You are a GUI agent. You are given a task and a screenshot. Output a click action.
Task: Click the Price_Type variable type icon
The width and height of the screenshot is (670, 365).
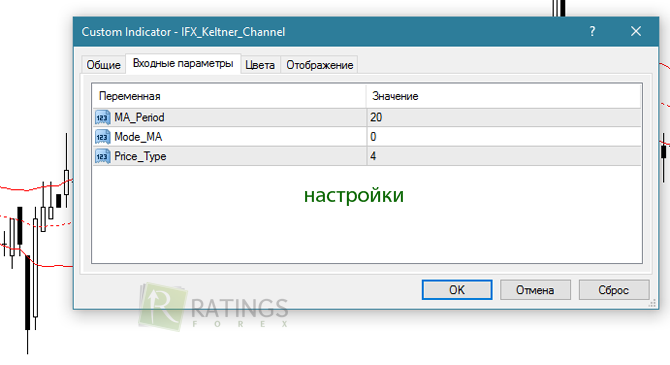[x=102, y=156]
